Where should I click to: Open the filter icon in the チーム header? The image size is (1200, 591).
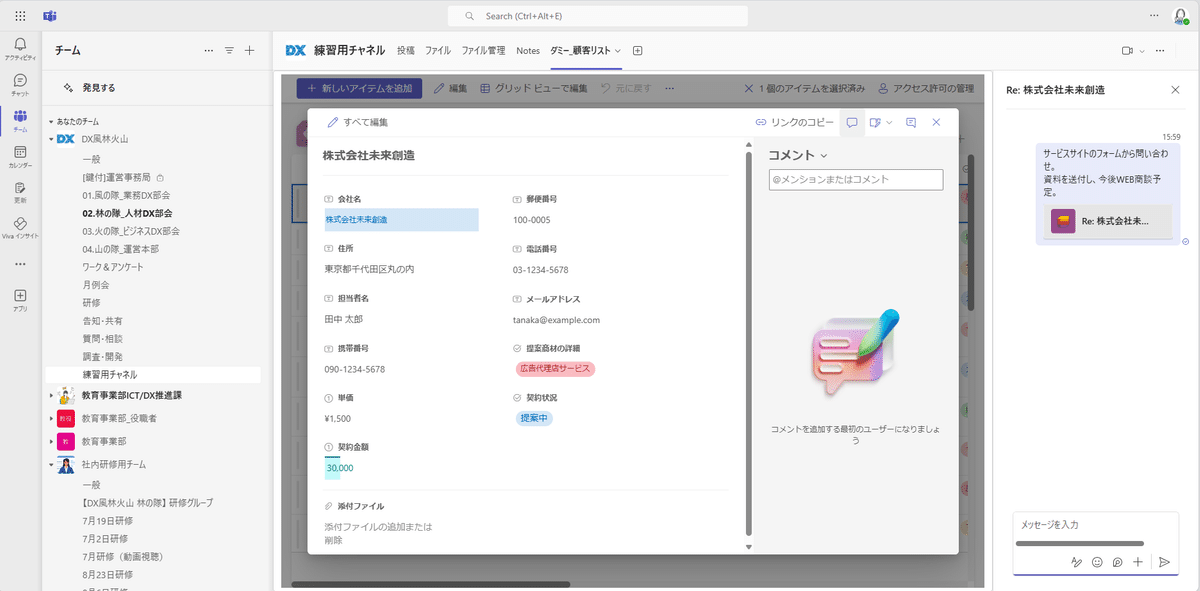pos(229,50)
